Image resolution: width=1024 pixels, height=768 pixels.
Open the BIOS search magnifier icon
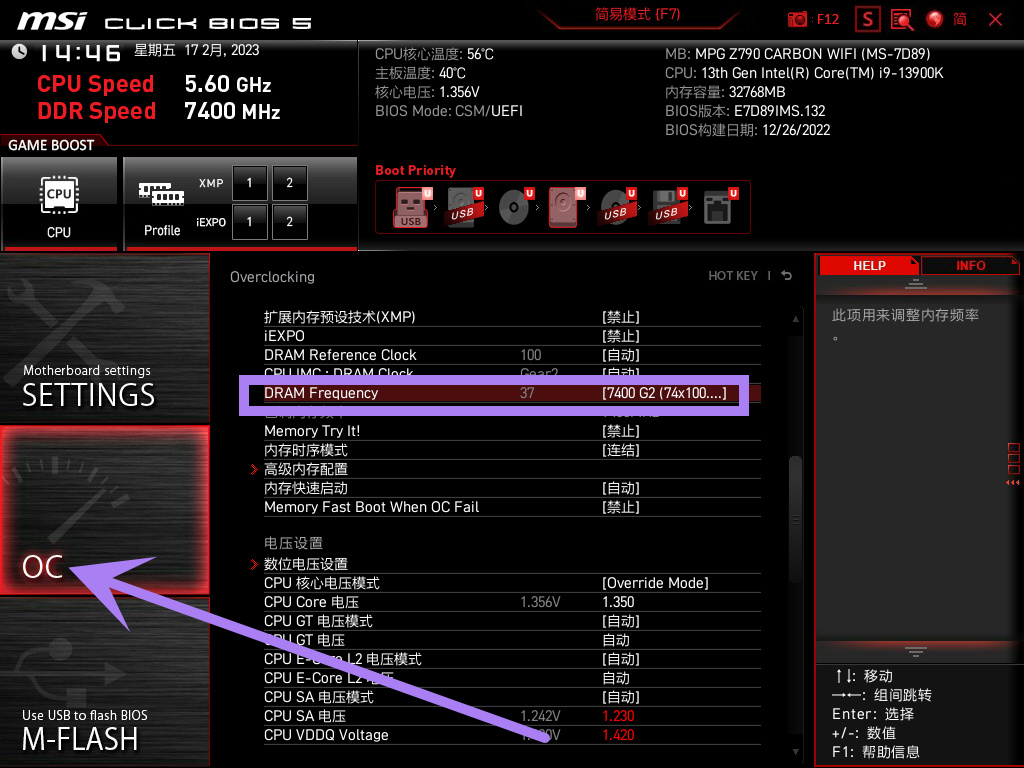[901, 20]
